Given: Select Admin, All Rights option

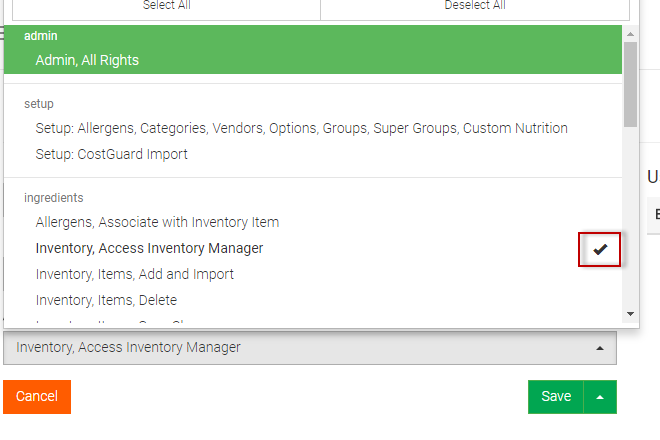Looking at the screenshot, I should [87, 60].
